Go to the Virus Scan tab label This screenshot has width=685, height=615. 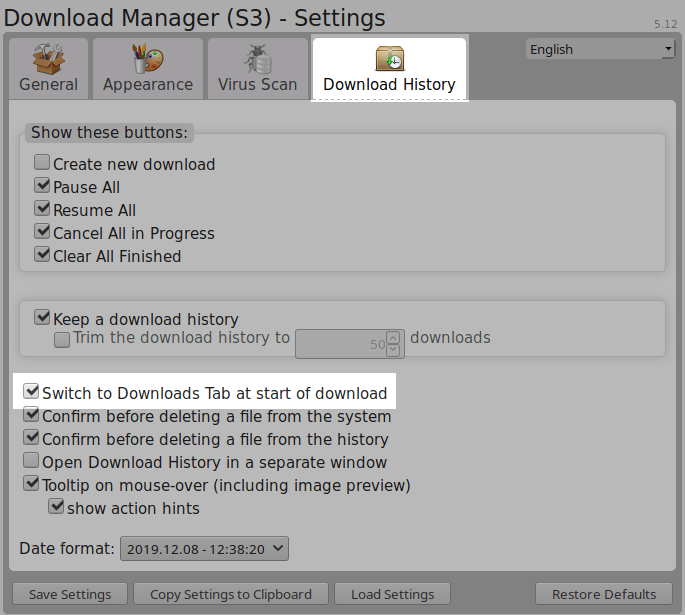258,84
